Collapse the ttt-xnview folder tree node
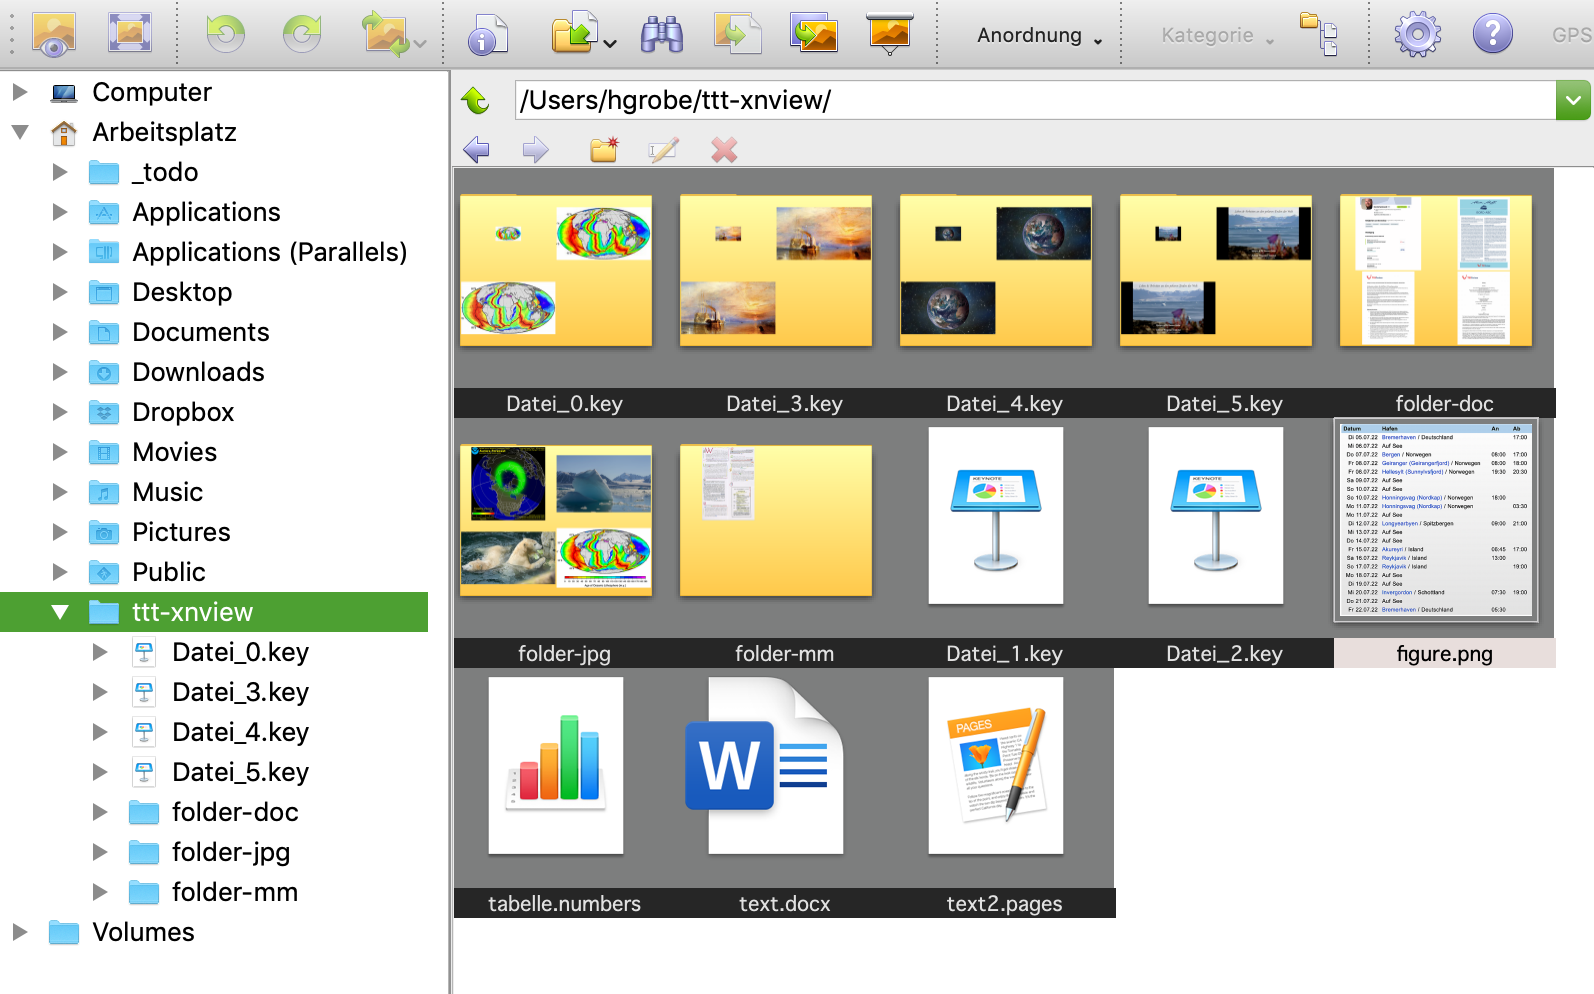Screen dimensions: 1594x994 60,612
